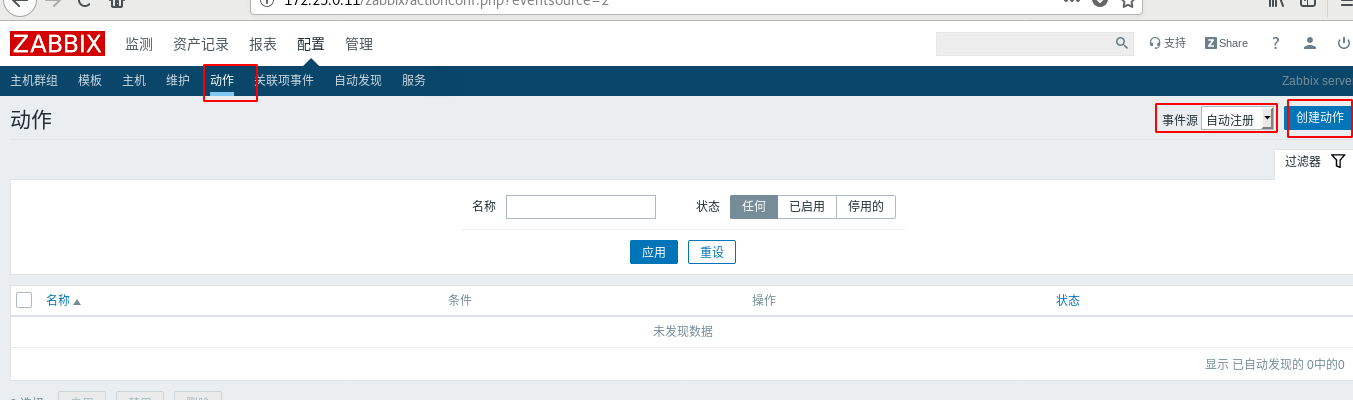The height and width of the screenshot is (400, 1353).
Task: Open the 支持 support link
Action: [x=1168, y=43]
